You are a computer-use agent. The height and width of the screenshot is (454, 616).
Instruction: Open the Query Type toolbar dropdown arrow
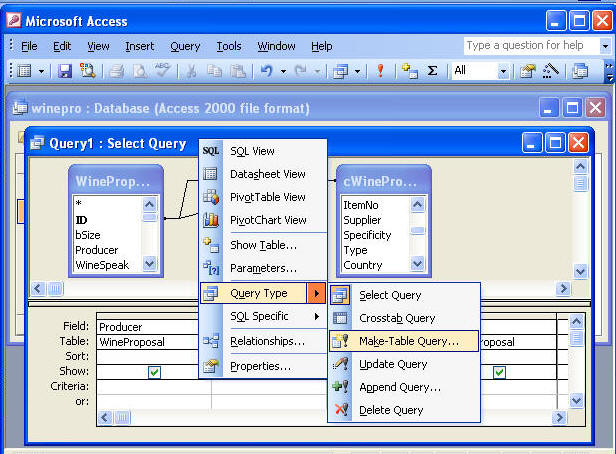click(x=358, y=71)
